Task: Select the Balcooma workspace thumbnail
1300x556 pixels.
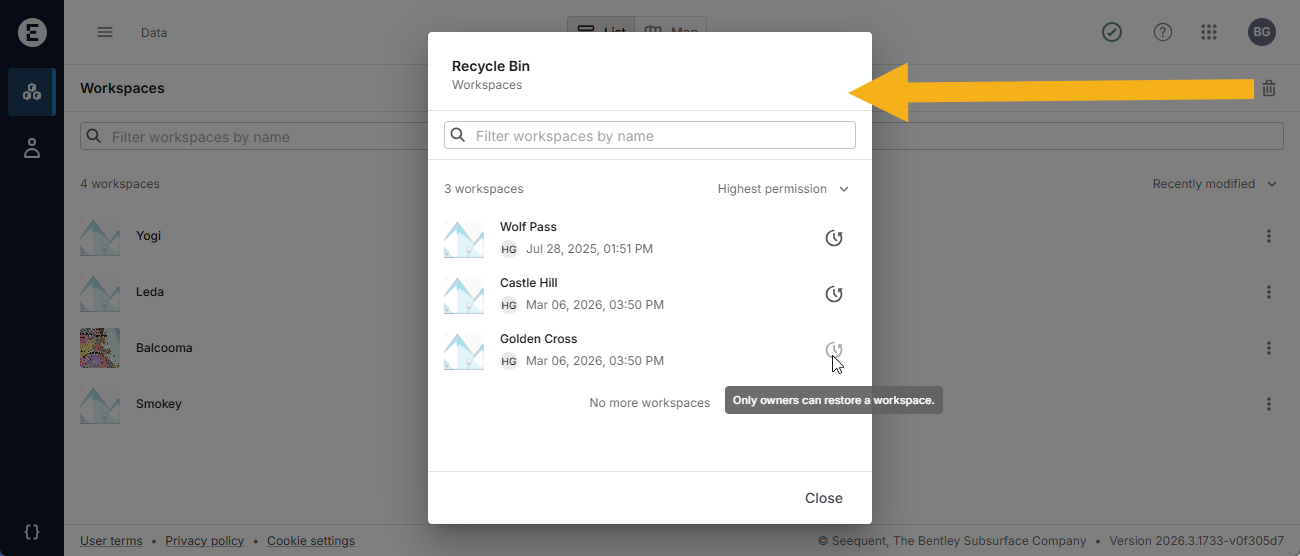Action: [100, 348]
